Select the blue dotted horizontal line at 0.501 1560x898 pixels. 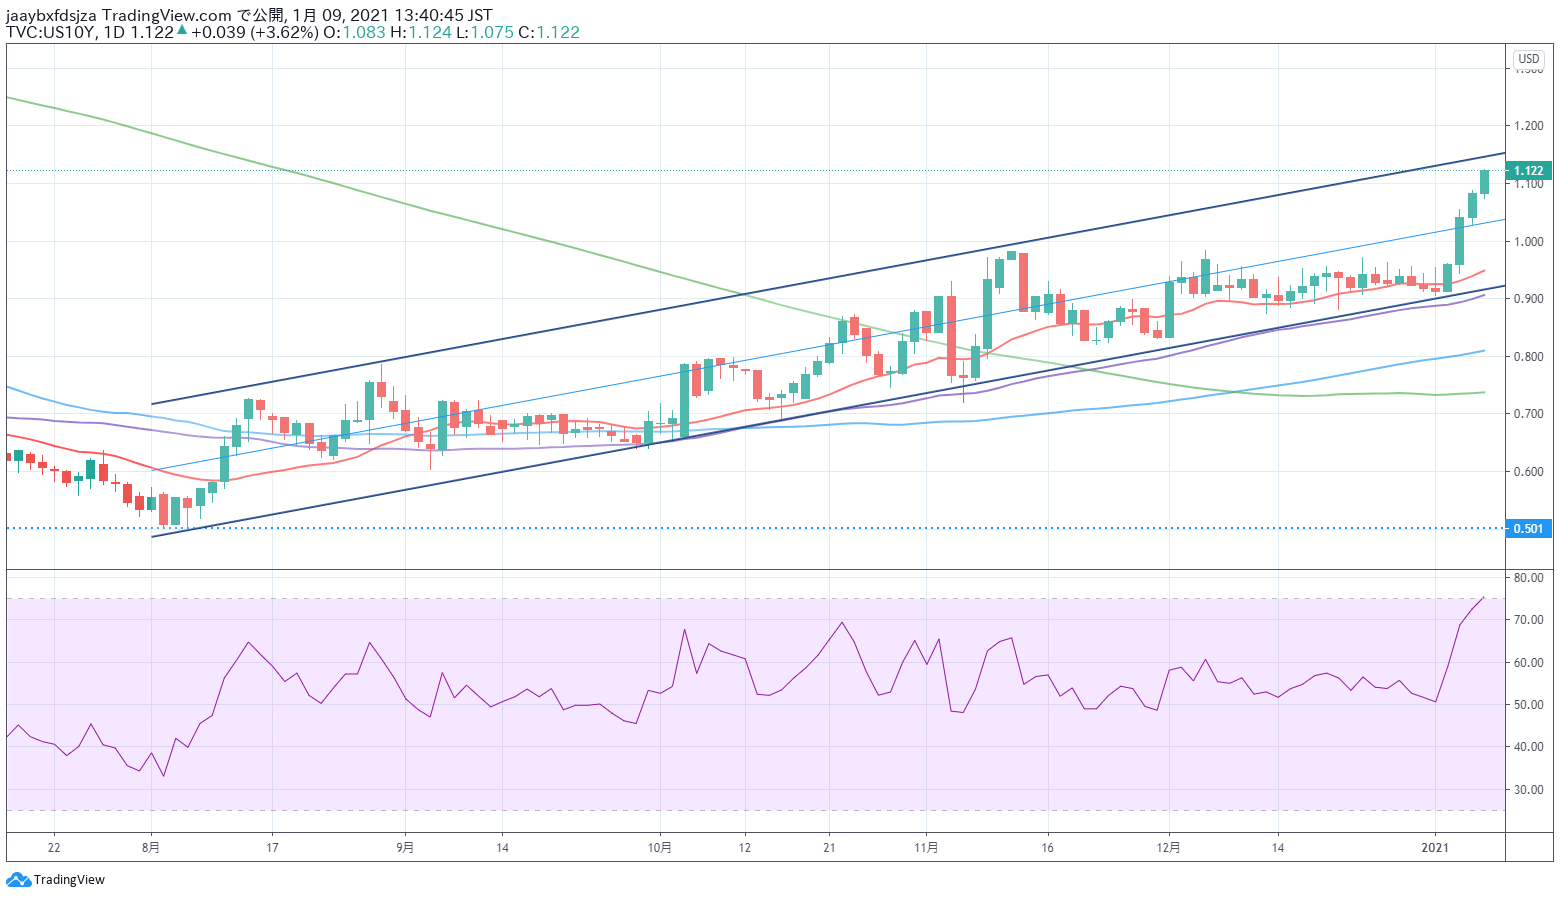[x=755, y=528]
